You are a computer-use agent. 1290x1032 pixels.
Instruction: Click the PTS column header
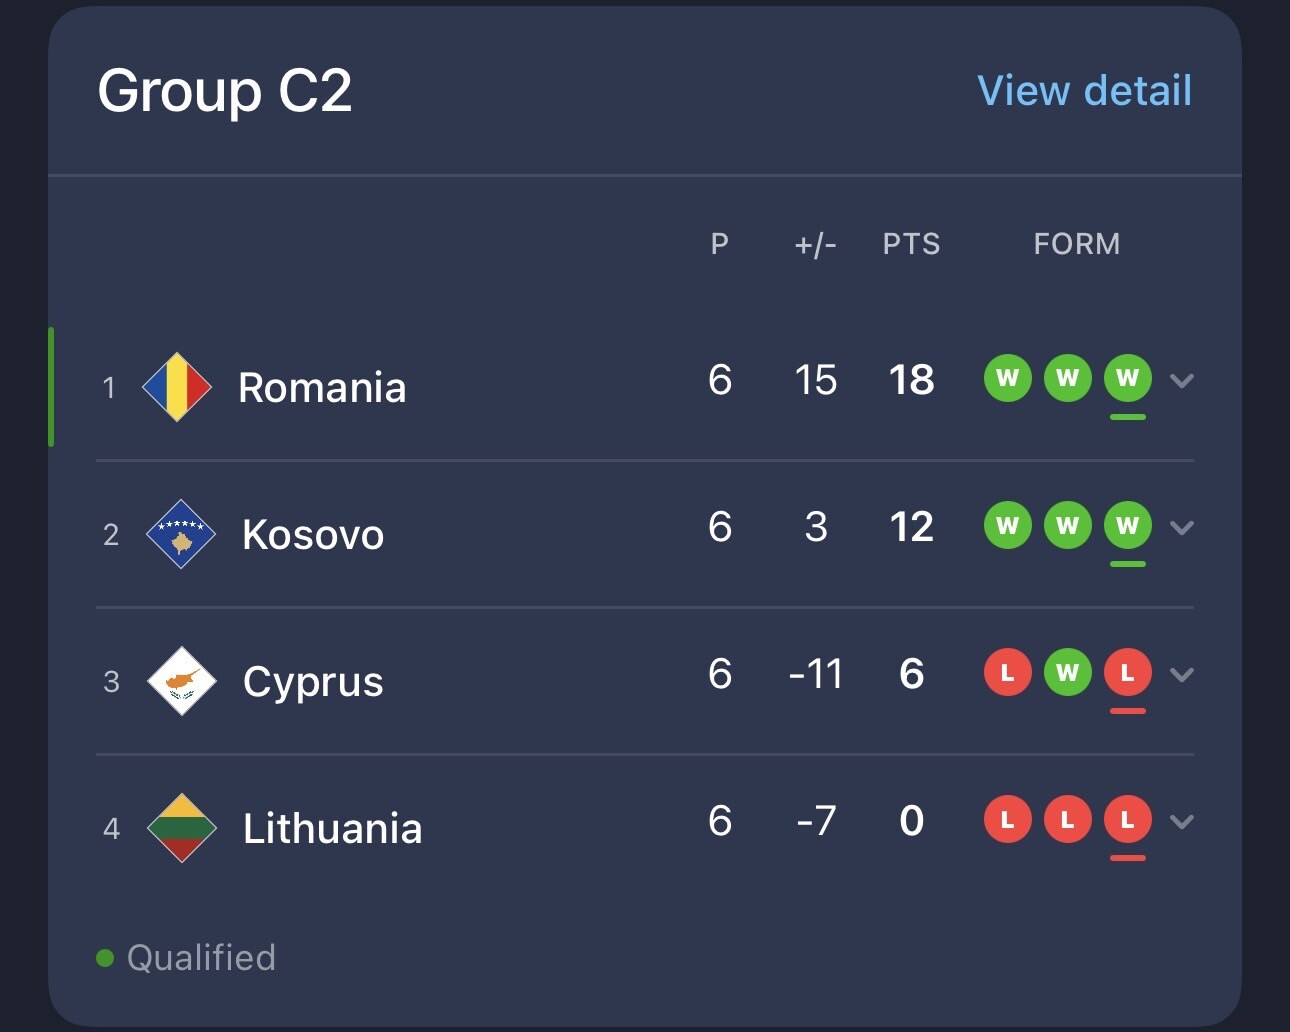[911, 244]
